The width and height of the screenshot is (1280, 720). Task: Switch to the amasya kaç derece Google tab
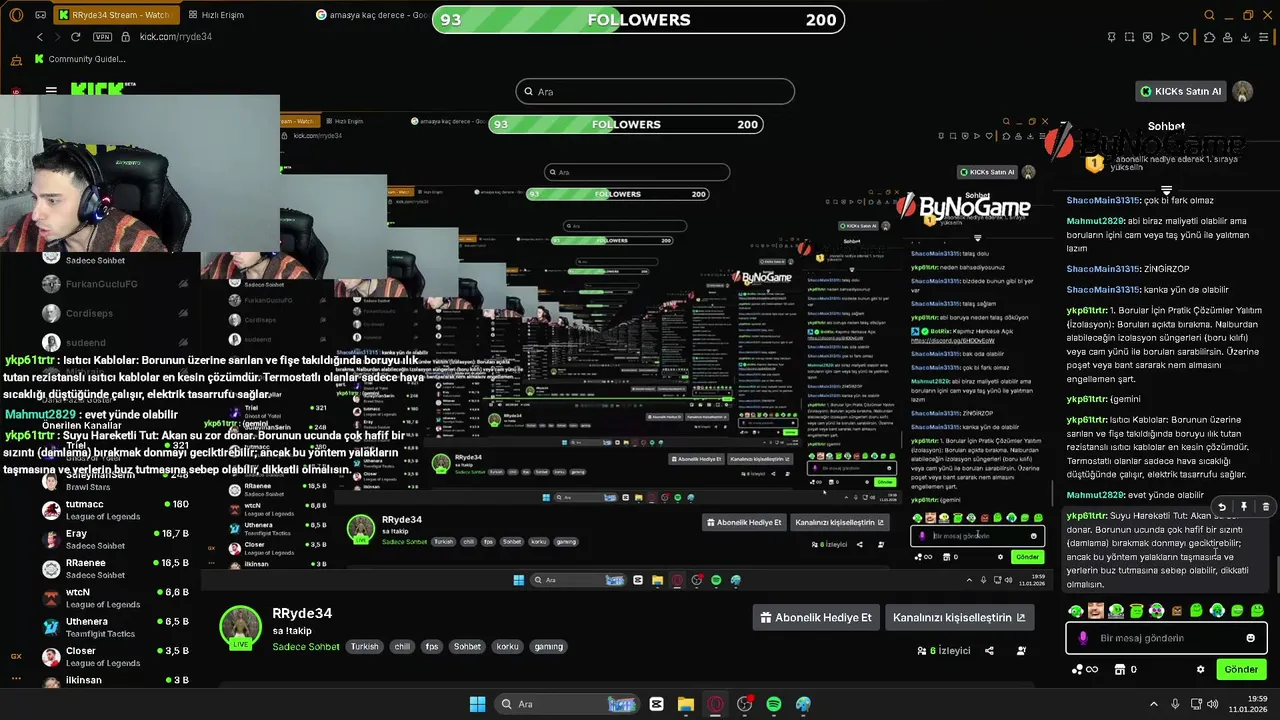[370, 15]
